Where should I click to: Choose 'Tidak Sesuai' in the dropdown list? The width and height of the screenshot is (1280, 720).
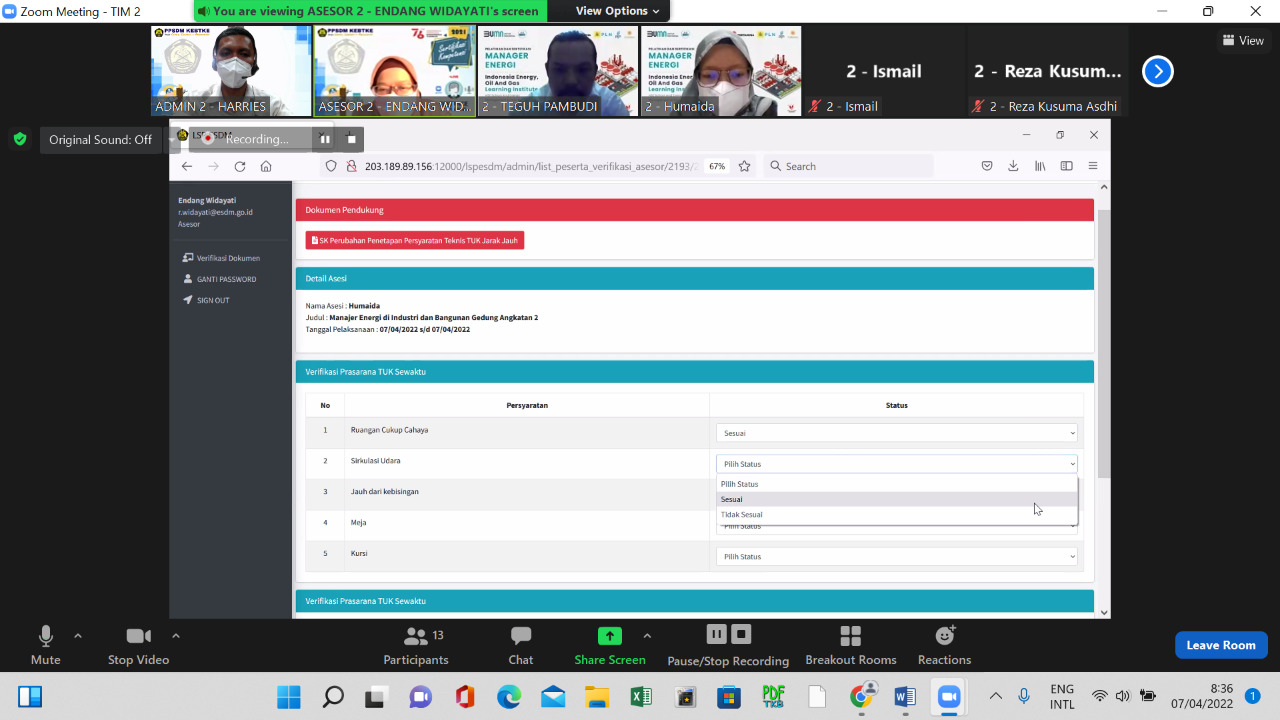tap(897, 514)
